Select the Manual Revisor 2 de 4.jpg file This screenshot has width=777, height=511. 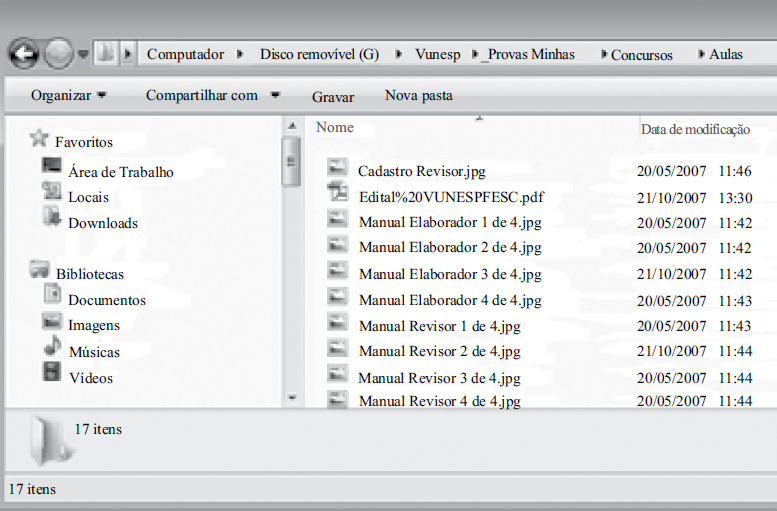pos(439,351)
